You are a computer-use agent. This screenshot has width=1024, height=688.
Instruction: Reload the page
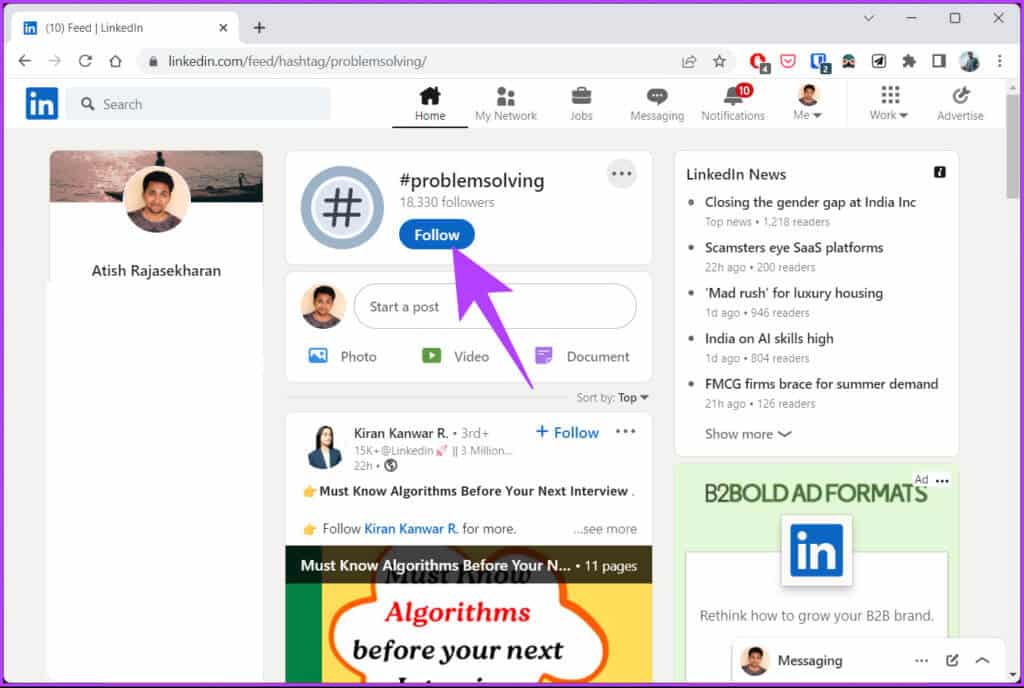coord(85,61)
